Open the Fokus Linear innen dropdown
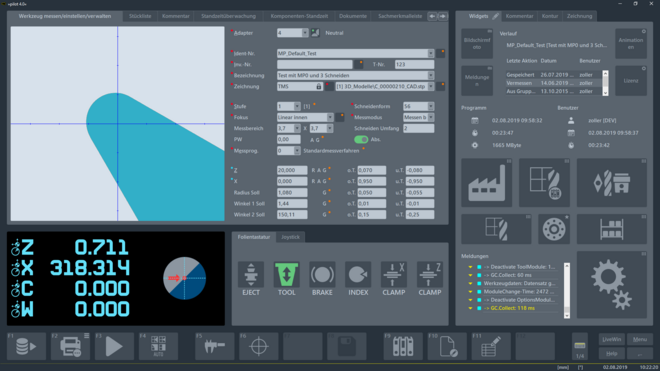 330,117
